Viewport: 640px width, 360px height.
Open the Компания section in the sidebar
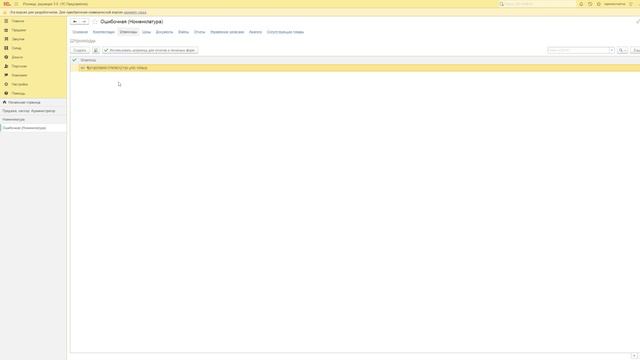[x=19, y=75]
